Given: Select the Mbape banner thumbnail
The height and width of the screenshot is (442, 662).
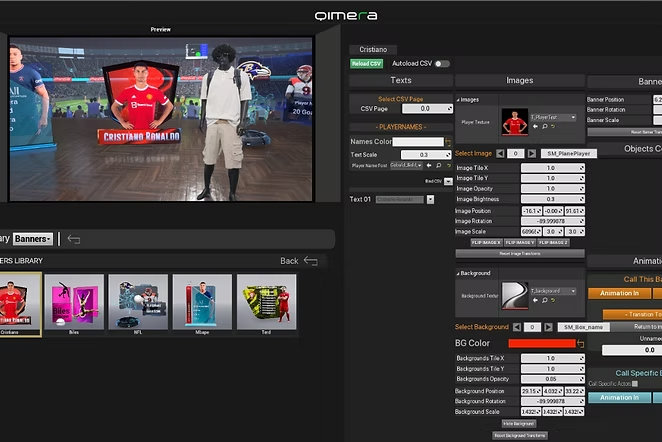Looking at the screenshot, I should [202, 304].
